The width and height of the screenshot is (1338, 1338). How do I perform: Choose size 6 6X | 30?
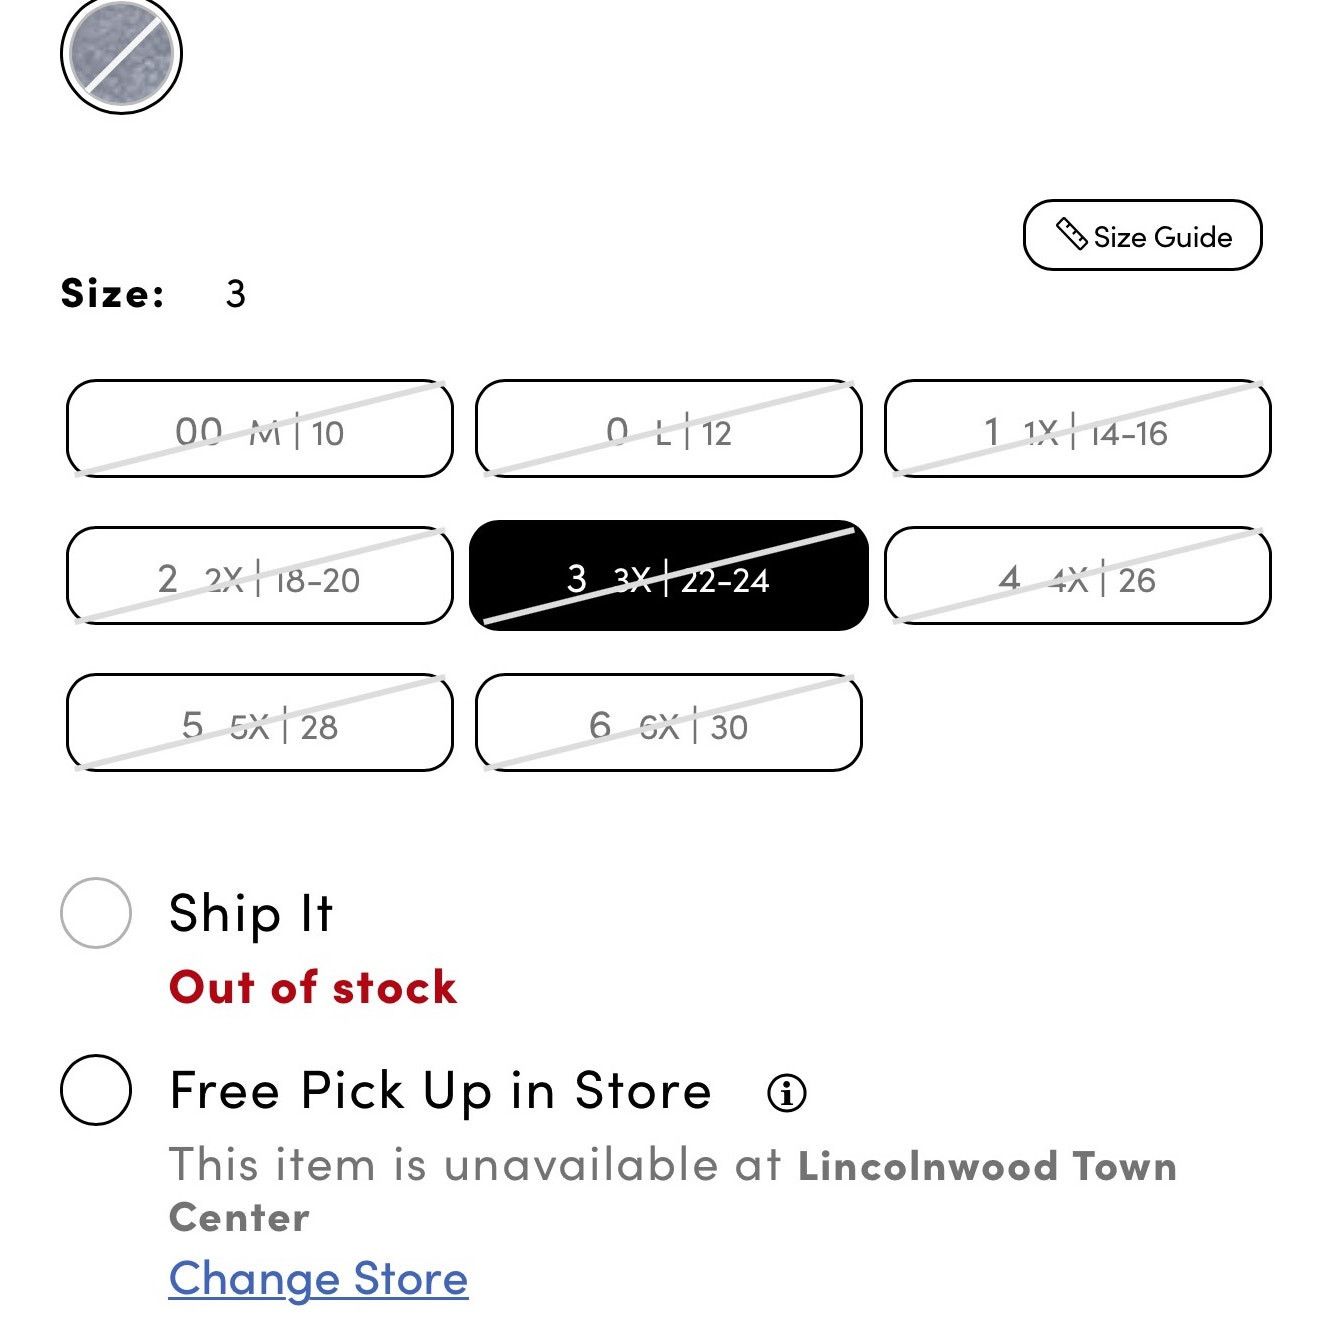pos(668,723)
